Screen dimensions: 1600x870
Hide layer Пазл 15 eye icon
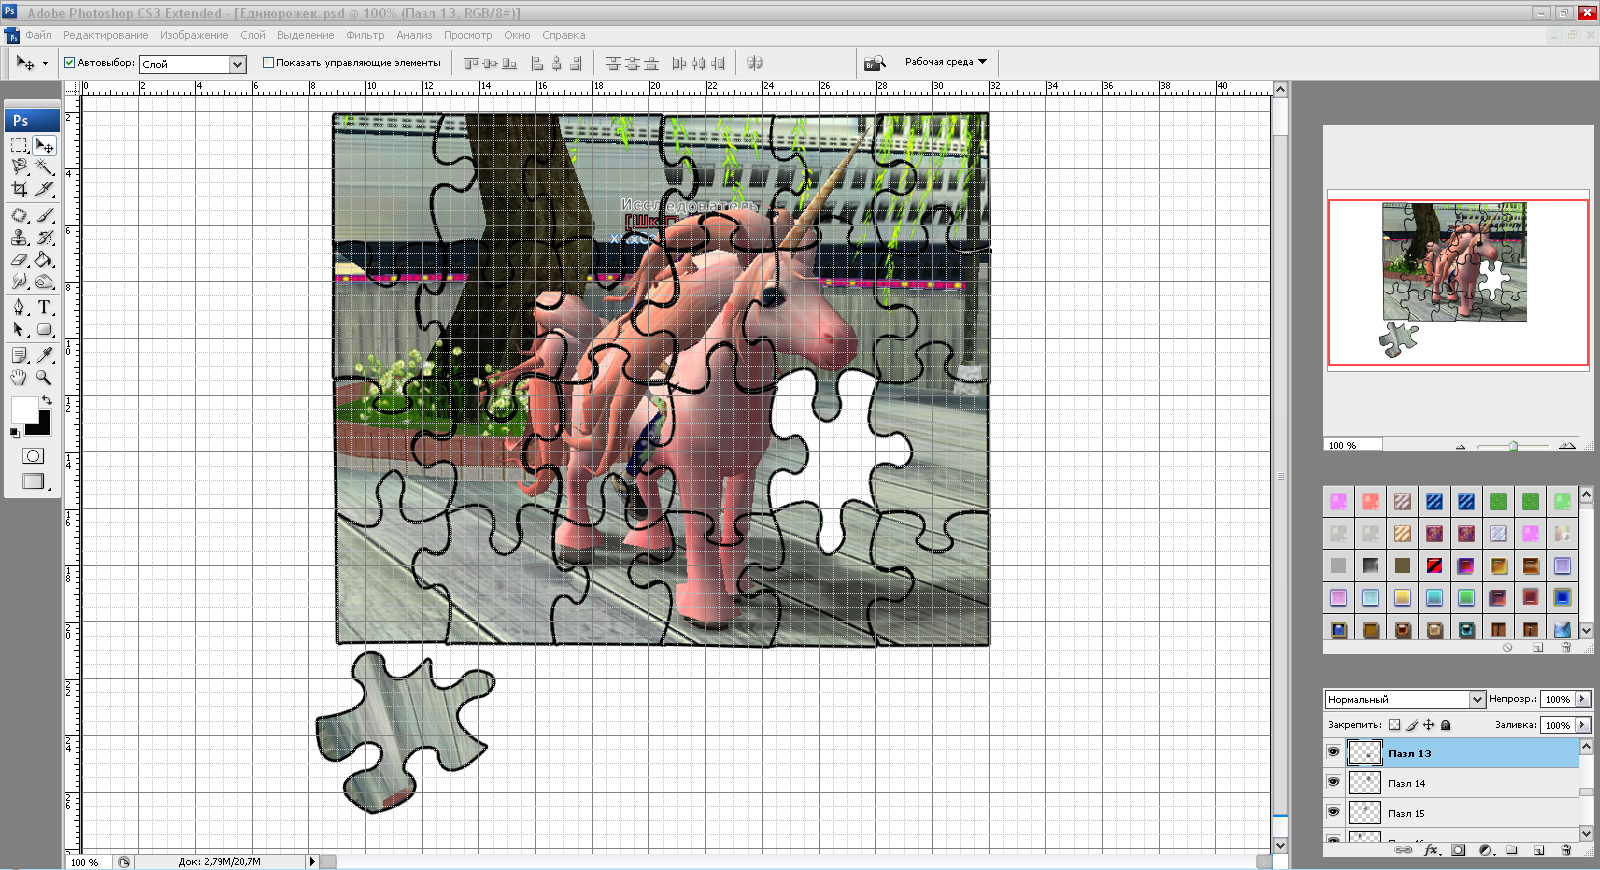[x=1333, y=812]
